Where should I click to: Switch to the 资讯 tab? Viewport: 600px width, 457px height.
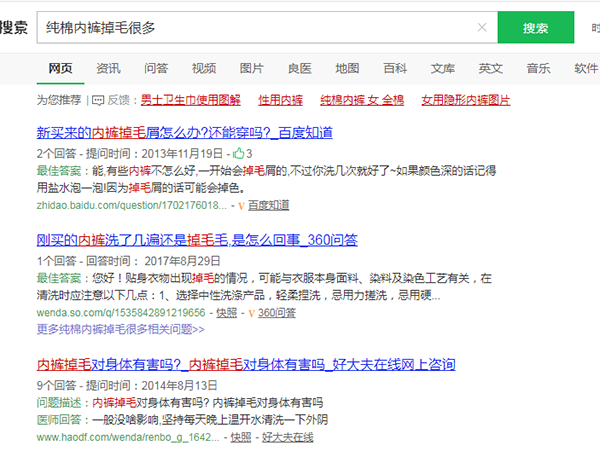tap(108, 69)
